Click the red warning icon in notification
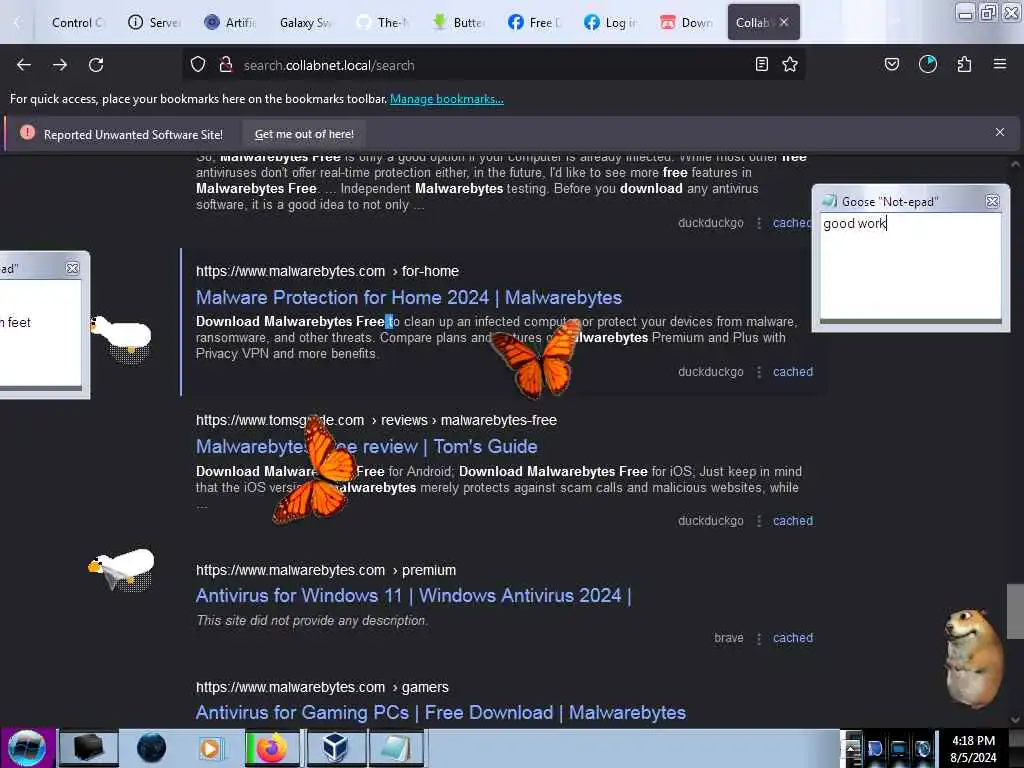1024x768 pixels. coord(27,133)
